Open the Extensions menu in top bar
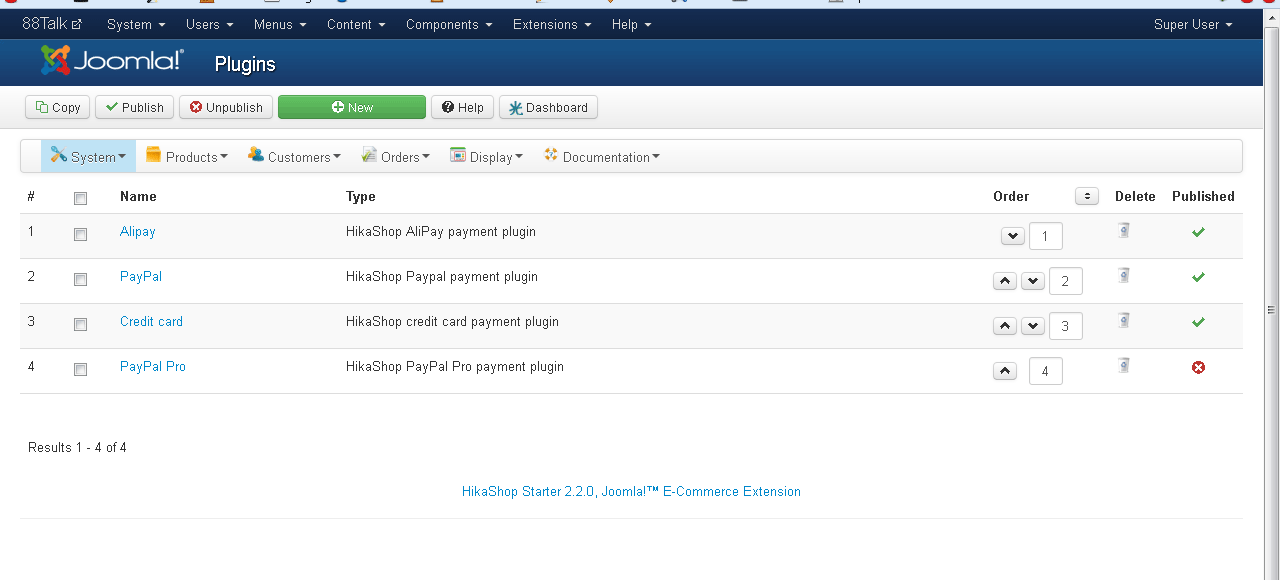The width and height of the screenshot is (1280, 580). coord(551,24)
